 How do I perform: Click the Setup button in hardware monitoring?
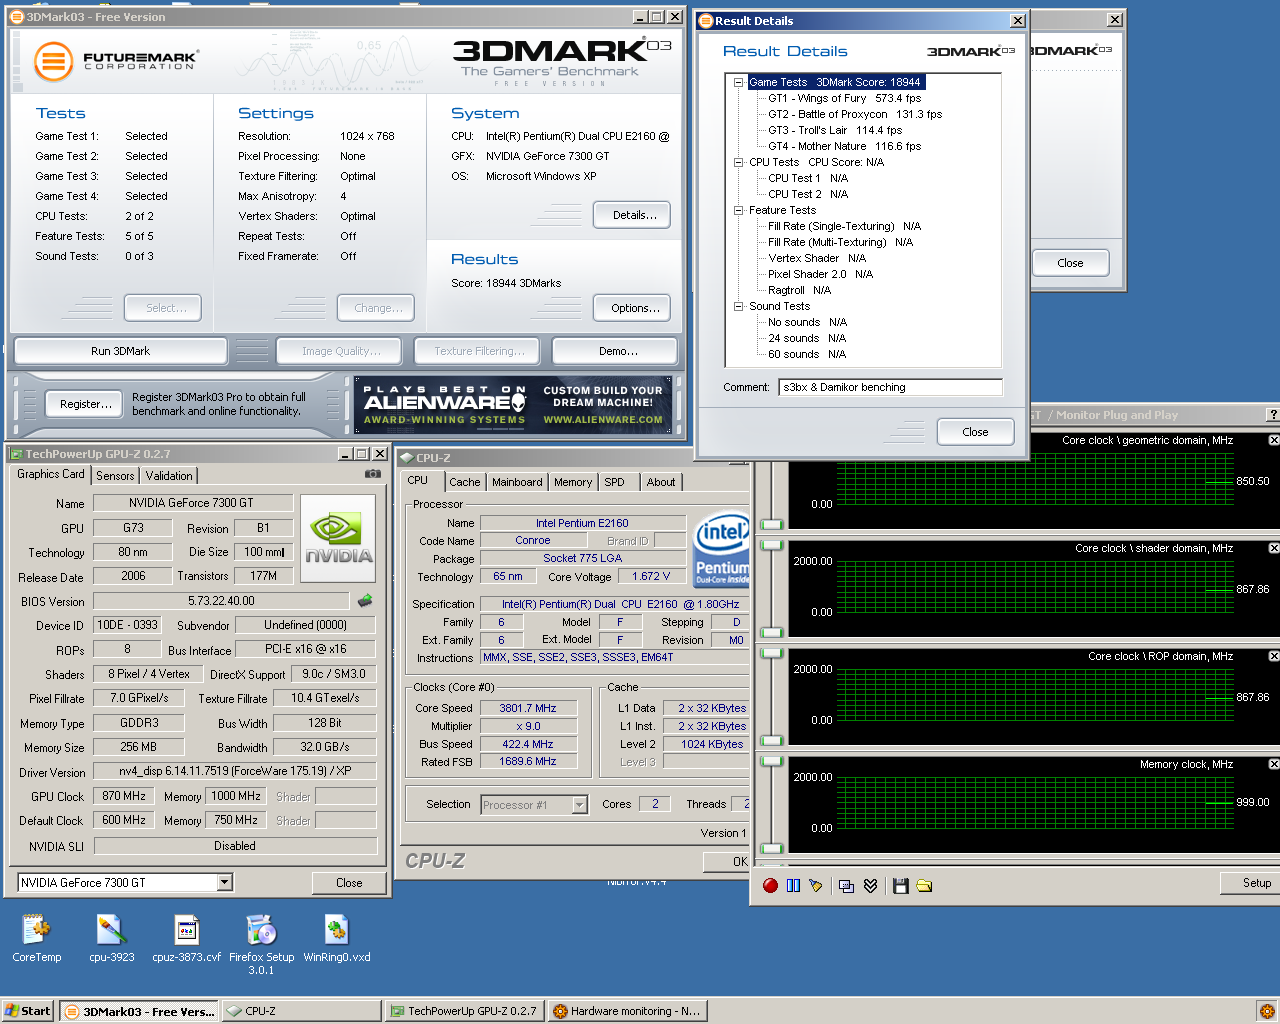click(1250, 883)
